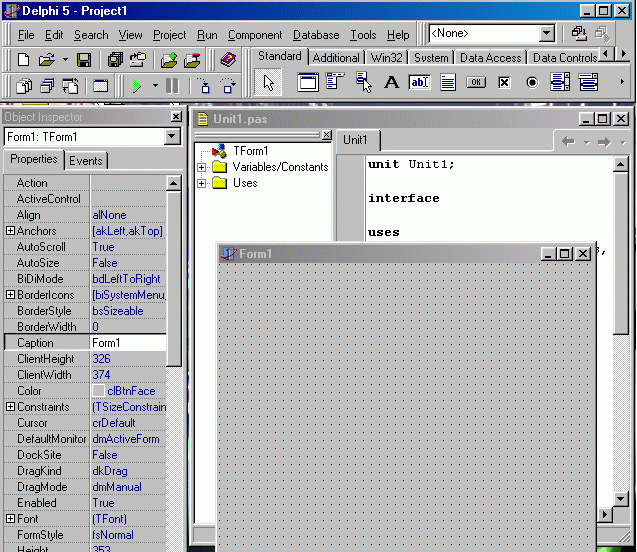Select the Button component icon
Screen dimensions: 637x552
(476, 82)
